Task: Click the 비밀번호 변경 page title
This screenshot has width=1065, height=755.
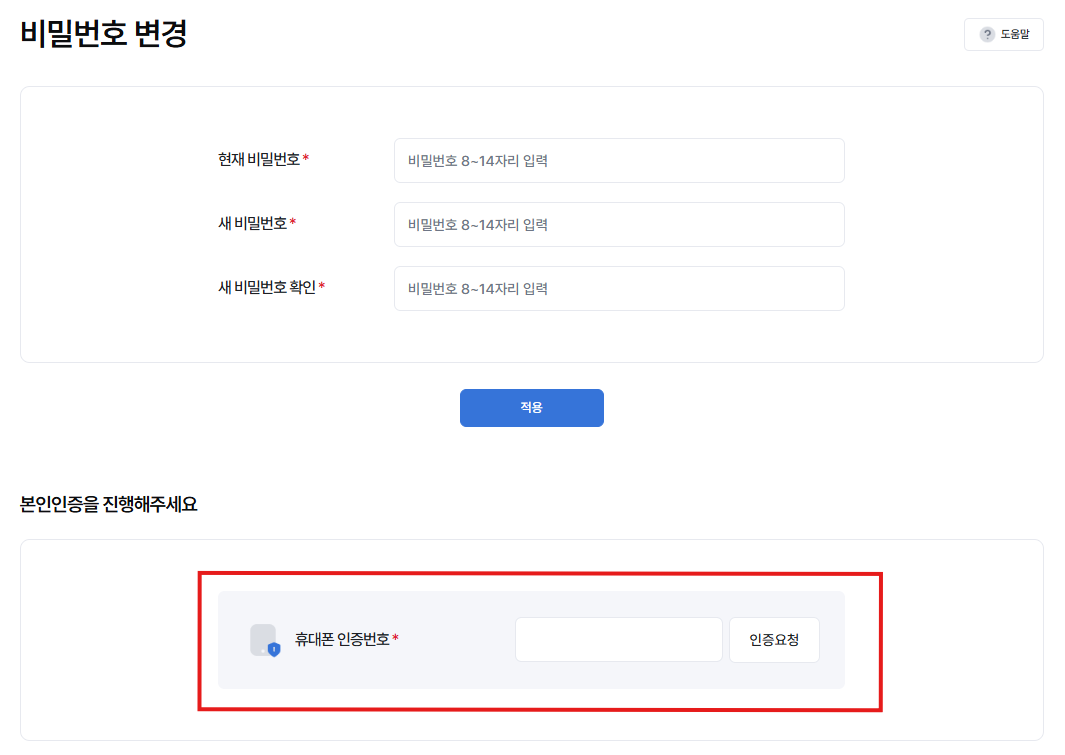Action: [x=104, y=34]
